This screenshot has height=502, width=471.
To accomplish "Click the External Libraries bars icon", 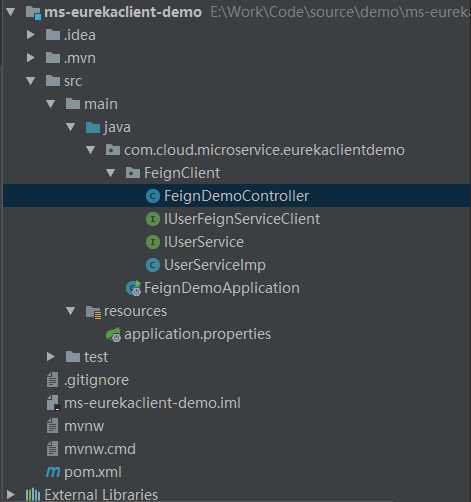I will (33, 495).
